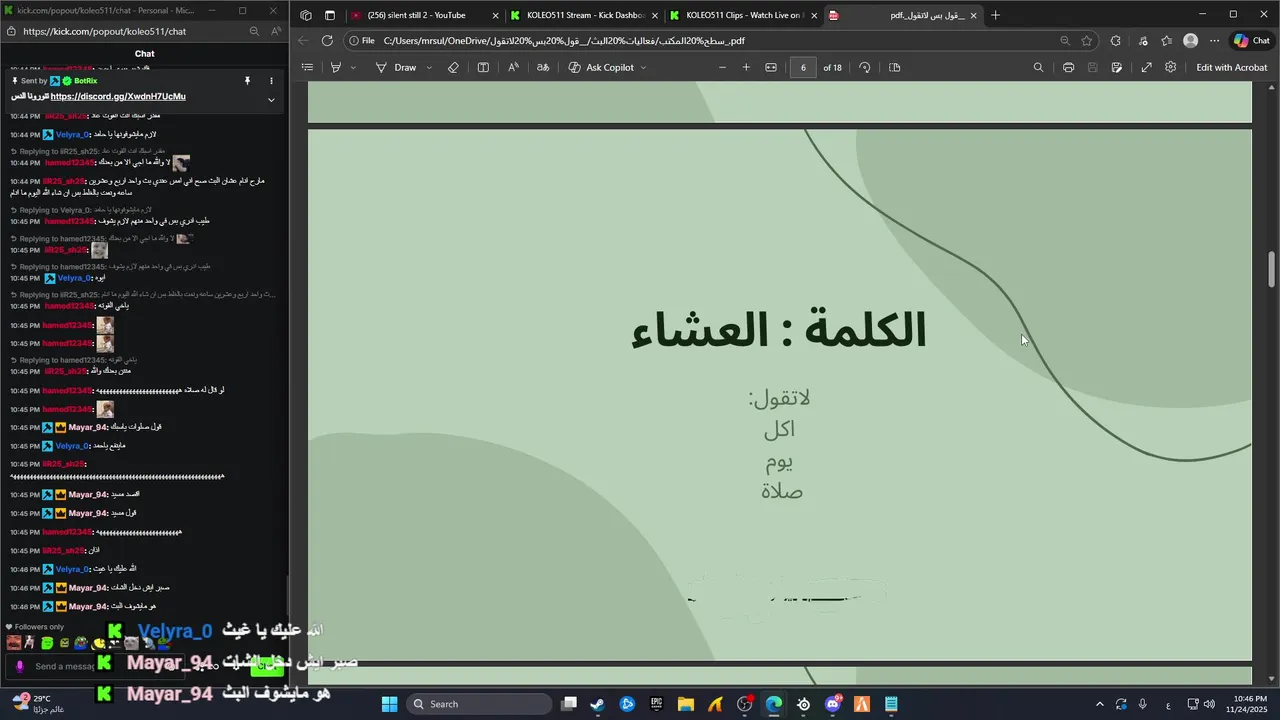1280x720 pixels.
Task: Add PDF page to favorites star
Action: pyautogui.click(x=1087, y=41)
